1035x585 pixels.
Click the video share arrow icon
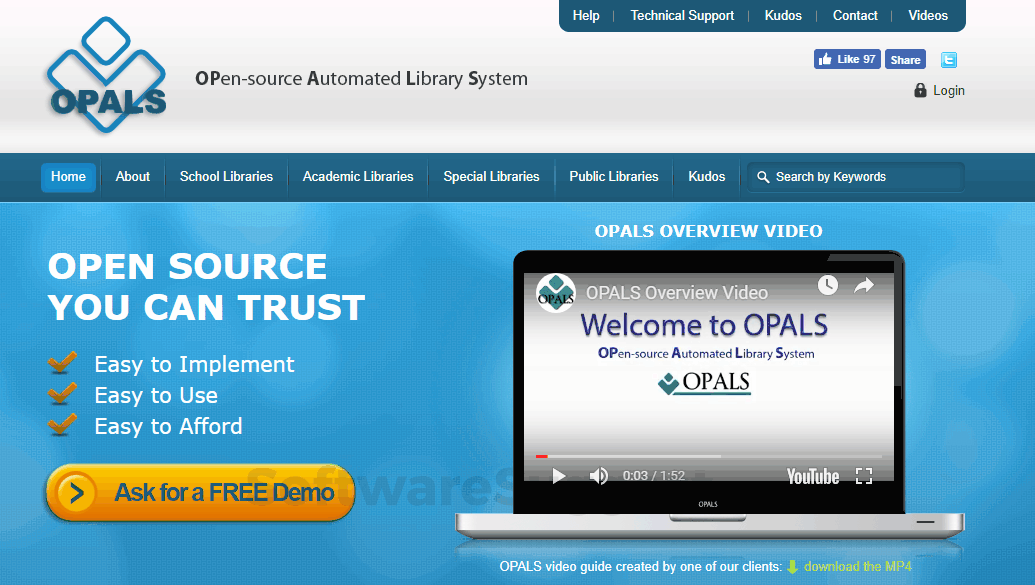coord(864,285)
